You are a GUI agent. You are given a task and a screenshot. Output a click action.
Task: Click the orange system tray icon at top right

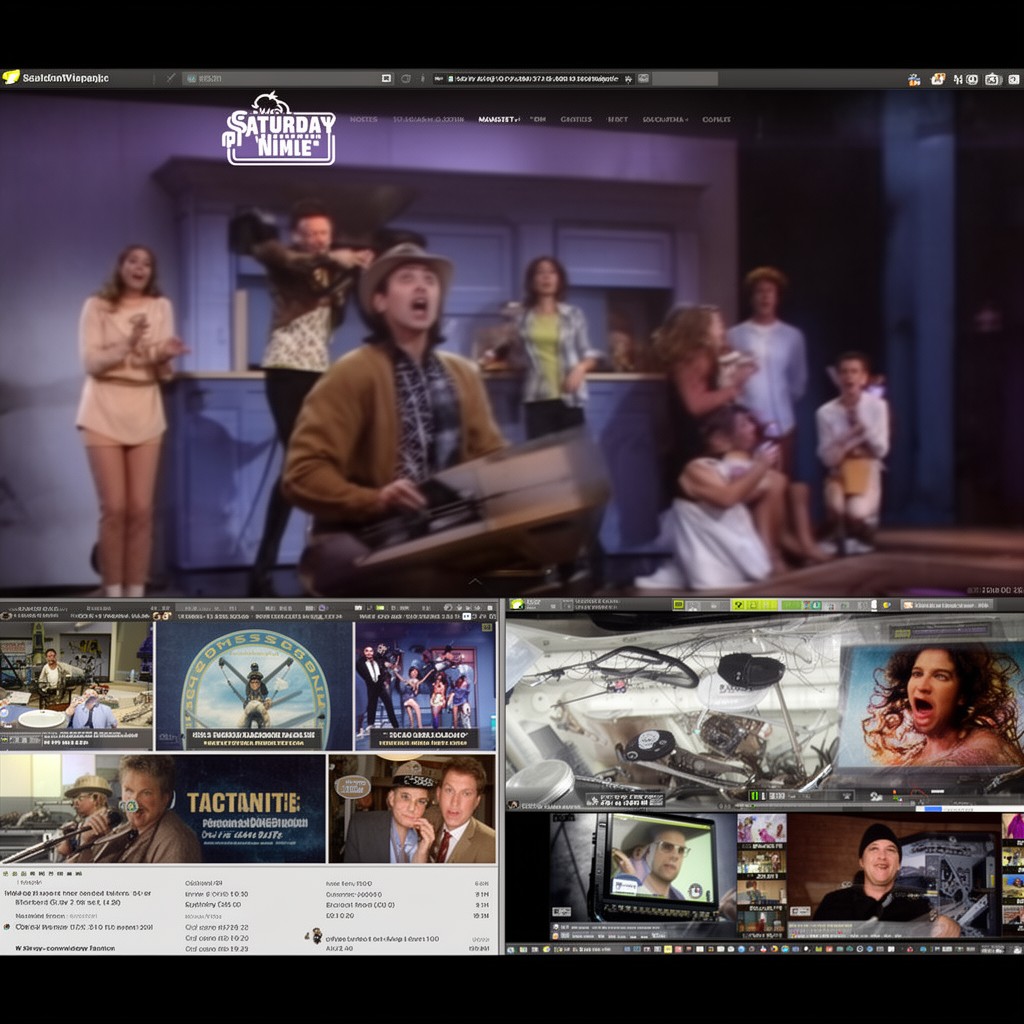pyautogui.click(x=938, y=79)
